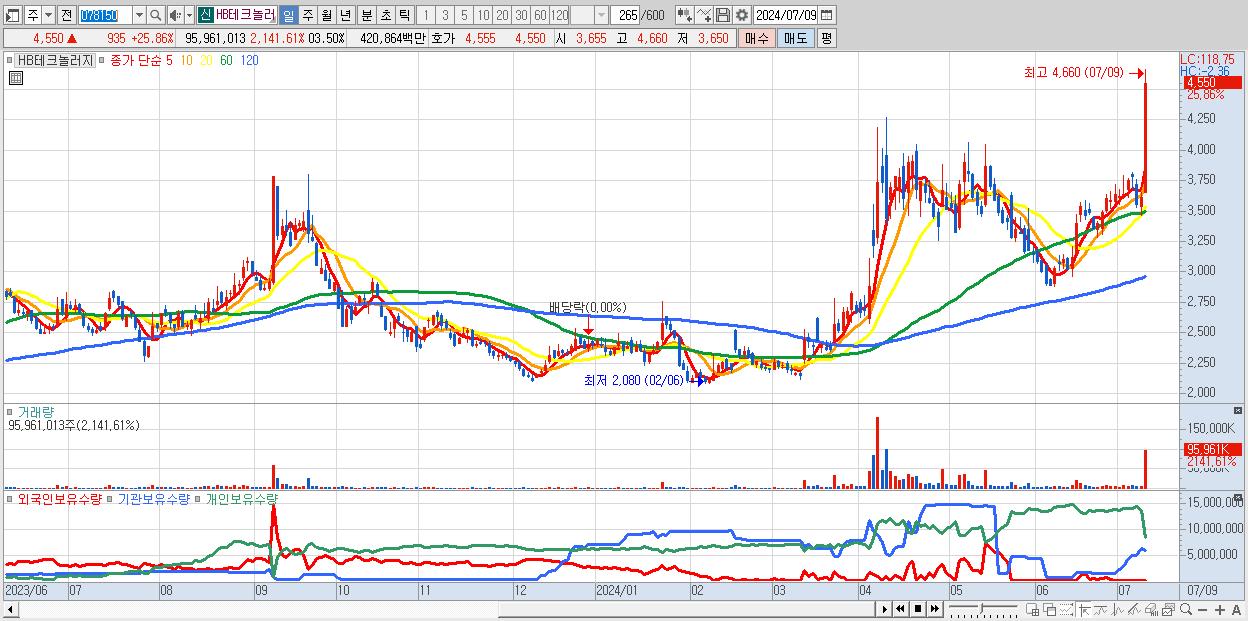This screenshot has width=1248, height=621.
Task: Open the stock code history dropdown
Action: (139, 15)
